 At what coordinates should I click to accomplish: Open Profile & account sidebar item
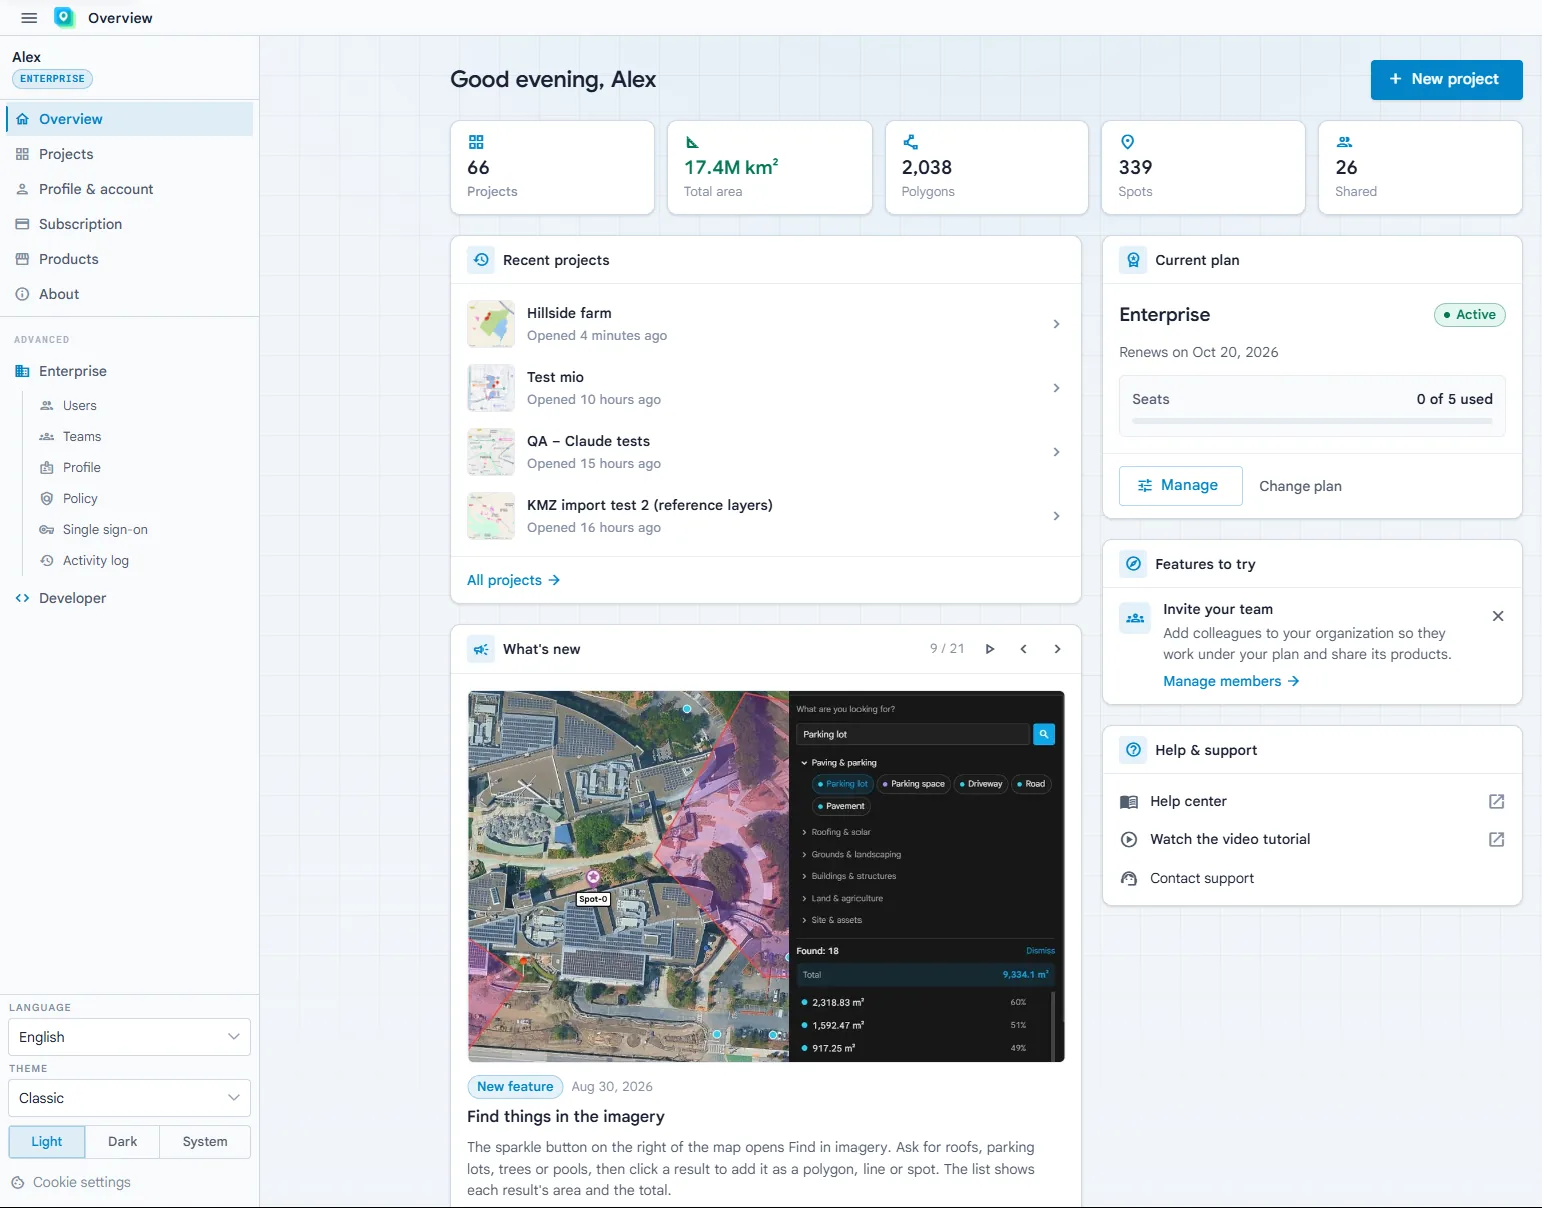129,189
